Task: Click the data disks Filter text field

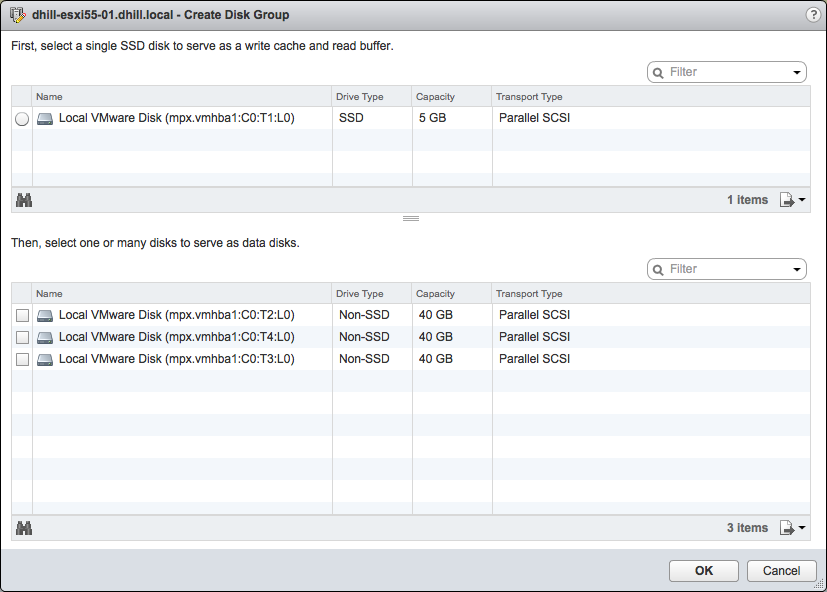Action: (x=728, y=269)
